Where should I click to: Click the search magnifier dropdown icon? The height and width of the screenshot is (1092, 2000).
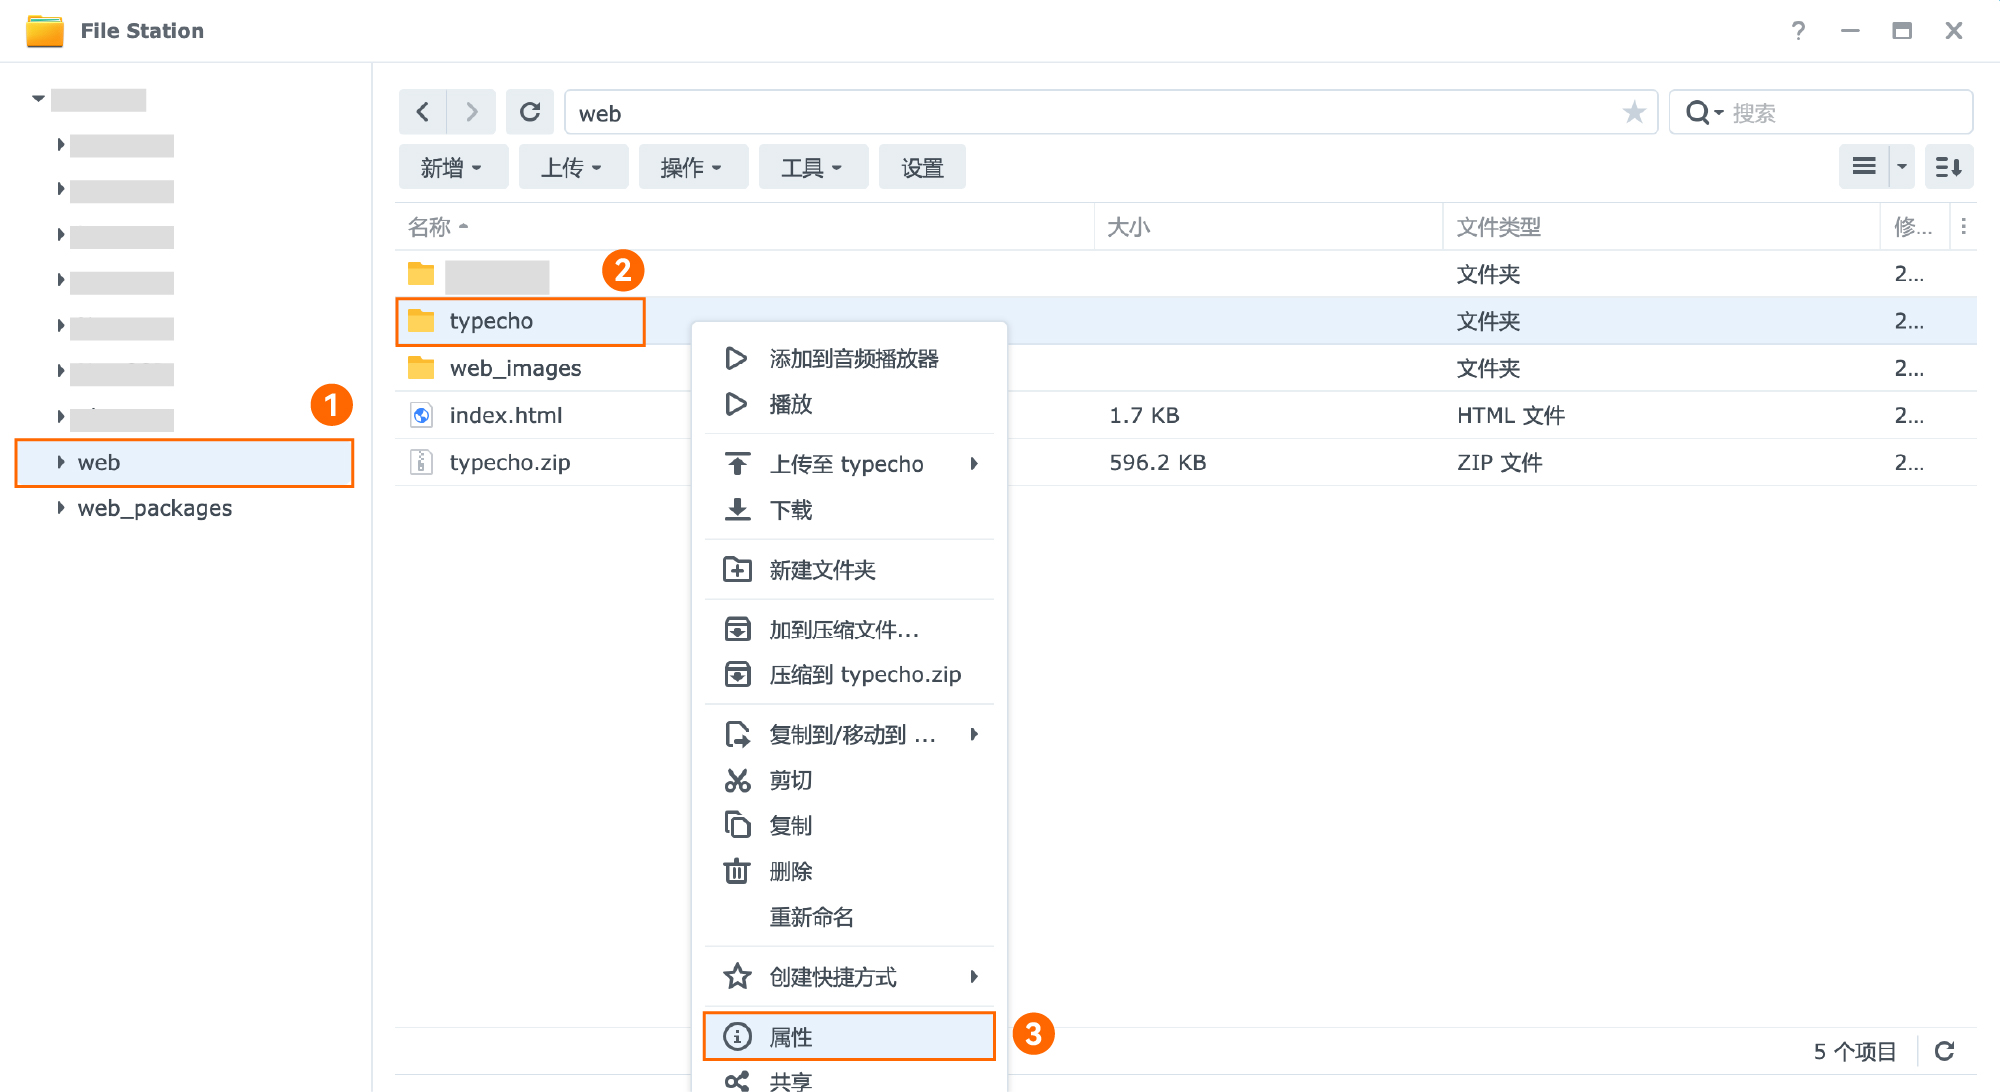click(1703, 112)
